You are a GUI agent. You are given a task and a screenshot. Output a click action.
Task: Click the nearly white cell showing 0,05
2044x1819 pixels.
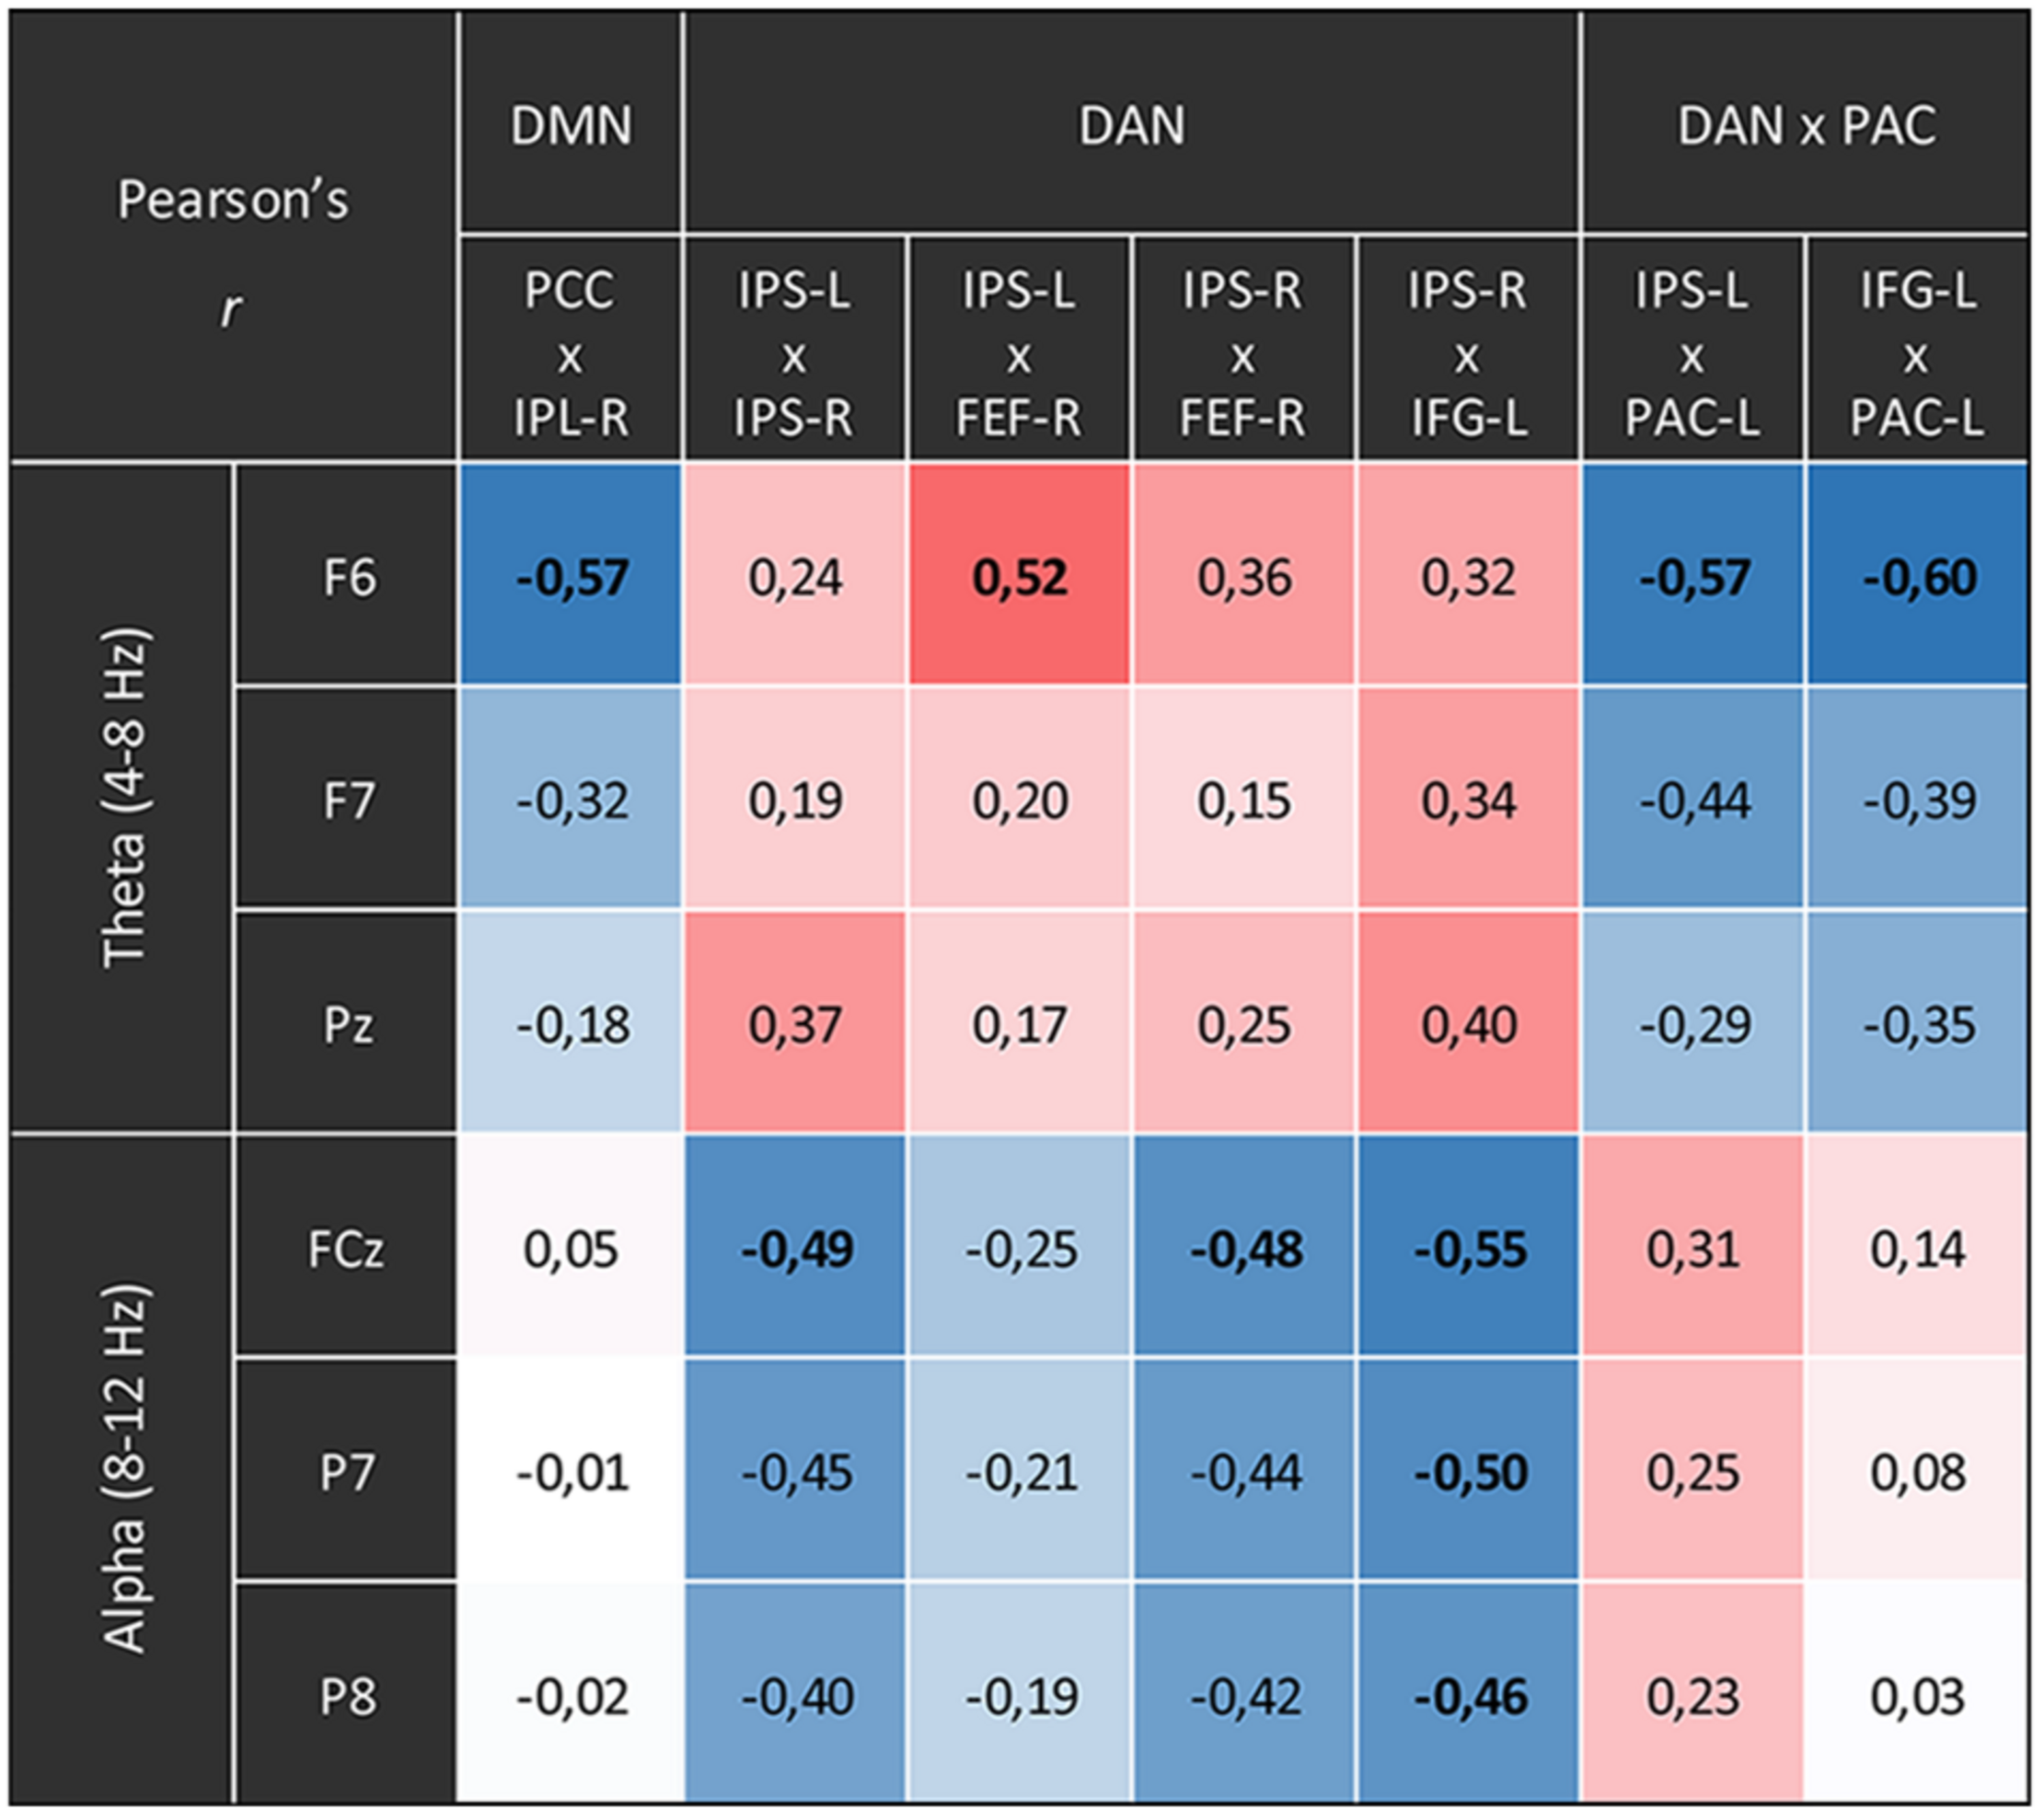(x=571, y=1249)
